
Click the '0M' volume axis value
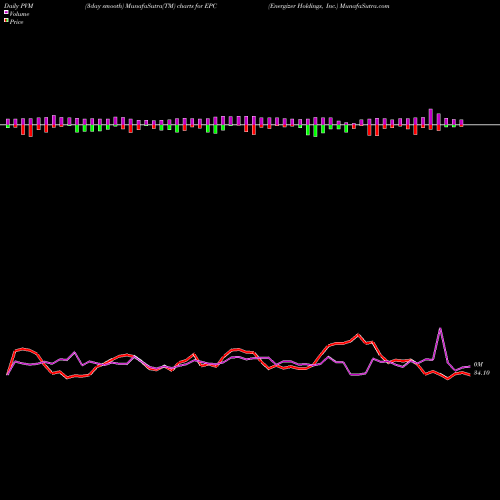[x=478, y=365]
